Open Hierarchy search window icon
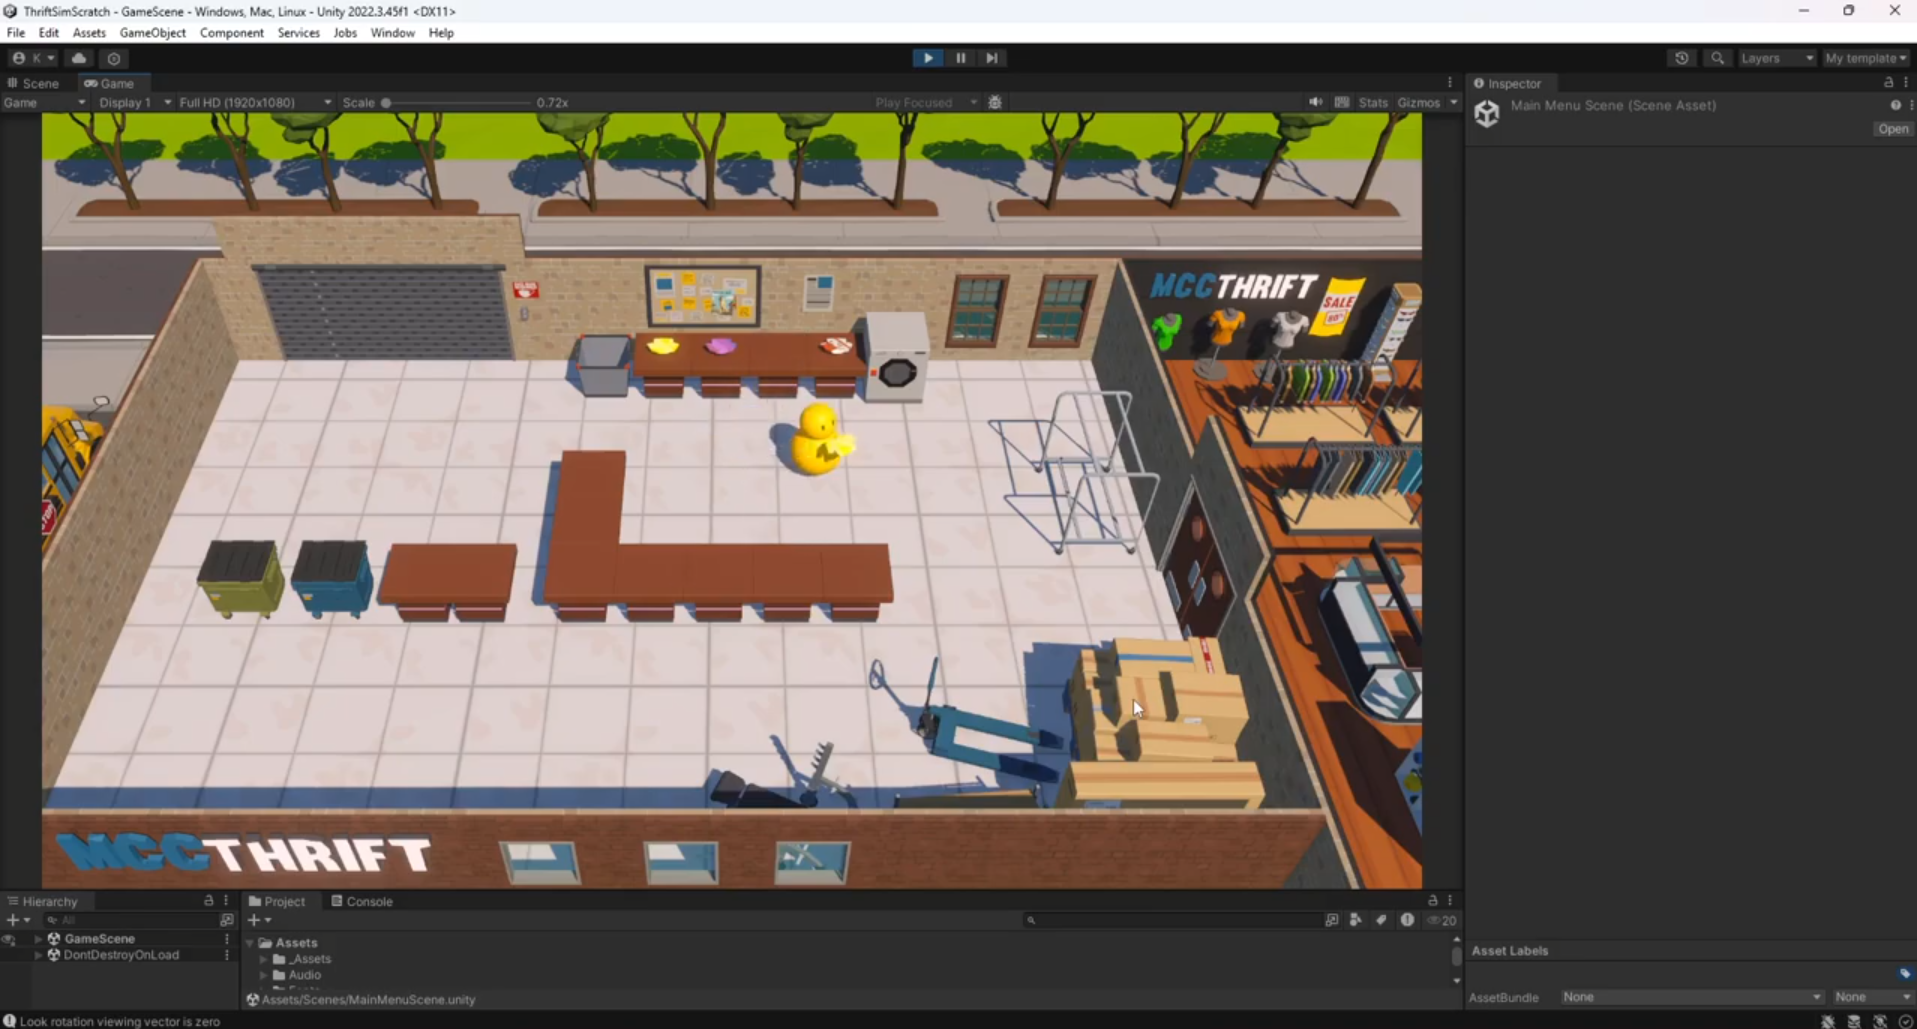The image size is (1917, 1029). (x=227, y=920)
